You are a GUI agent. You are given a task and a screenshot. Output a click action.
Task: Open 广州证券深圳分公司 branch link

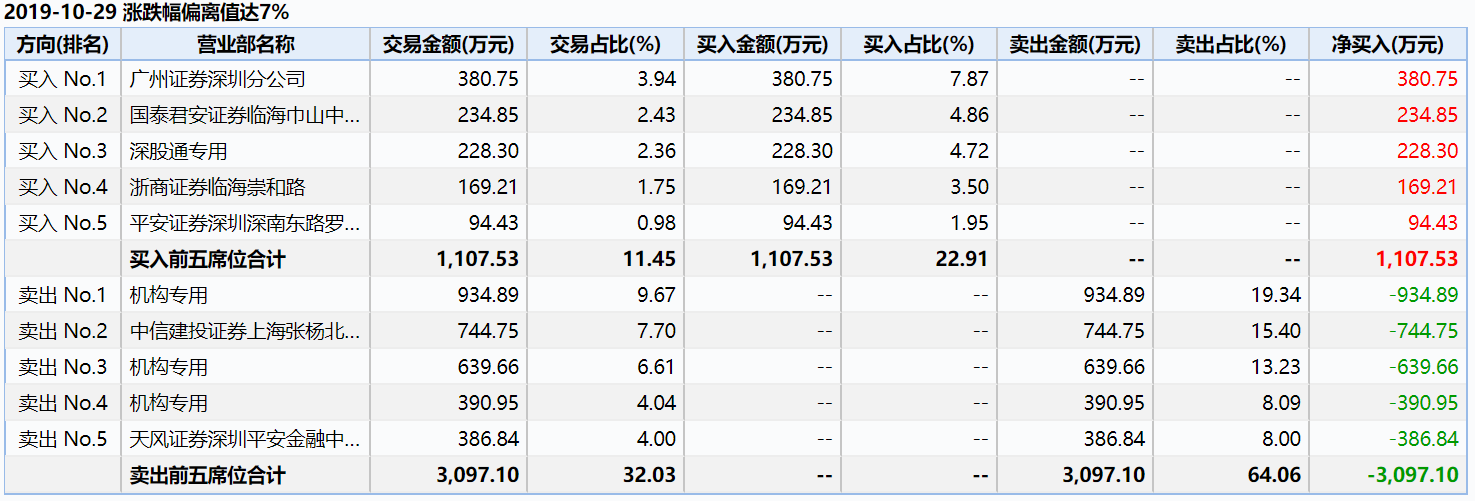[x=218, y=79]
